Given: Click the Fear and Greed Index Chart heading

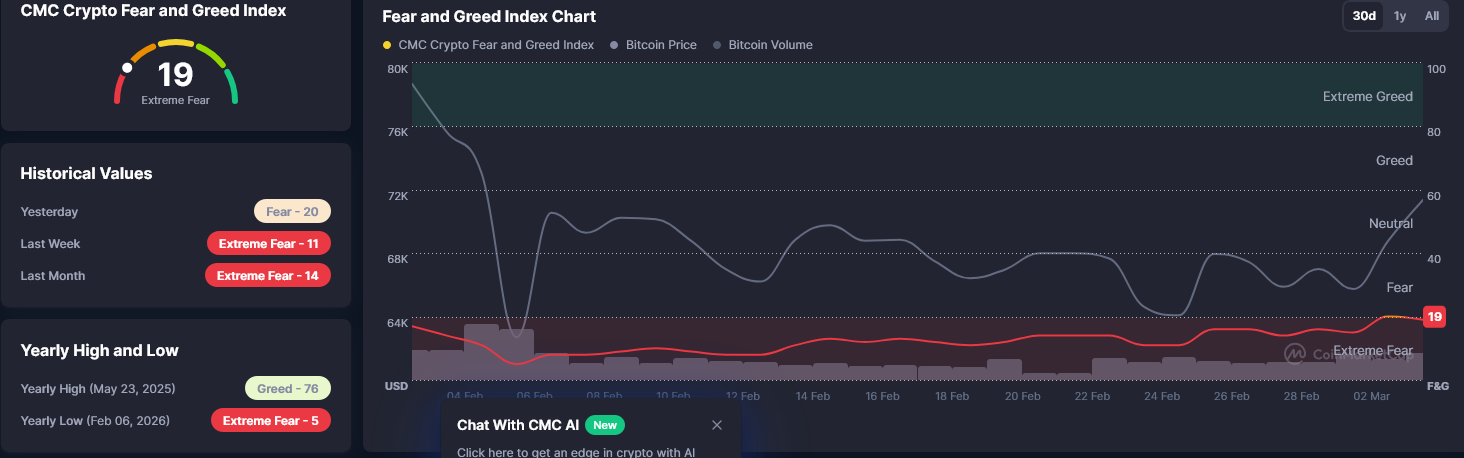Looking at the screenshot, I should coord(489,16).
